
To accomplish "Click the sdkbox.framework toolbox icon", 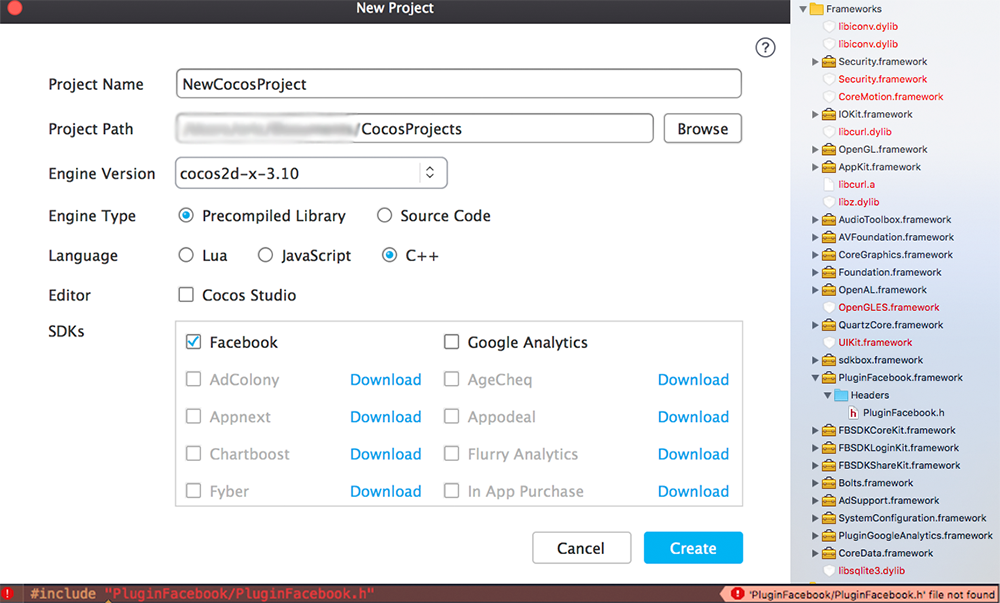I will 828,360.
